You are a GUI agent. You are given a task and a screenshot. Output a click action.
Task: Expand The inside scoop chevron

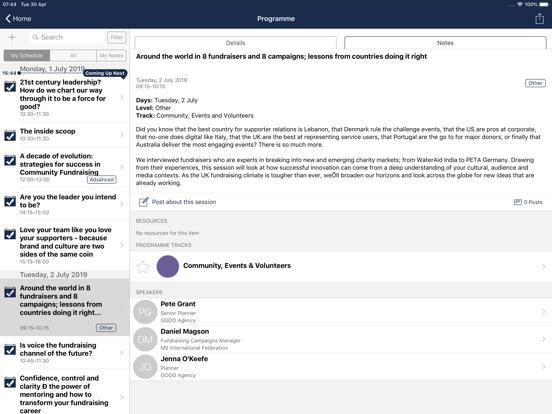122,134
